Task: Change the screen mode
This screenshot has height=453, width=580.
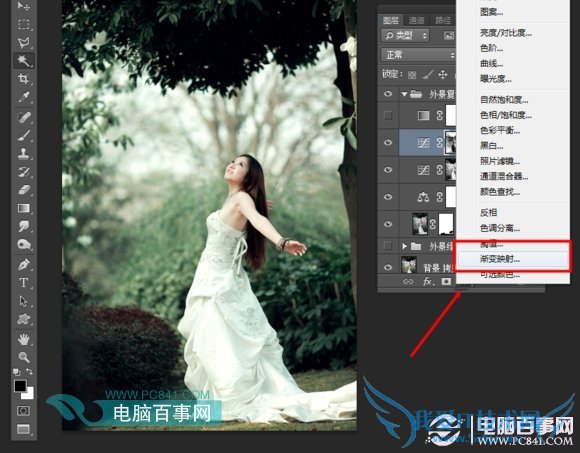Action: [x=24, y=429]
